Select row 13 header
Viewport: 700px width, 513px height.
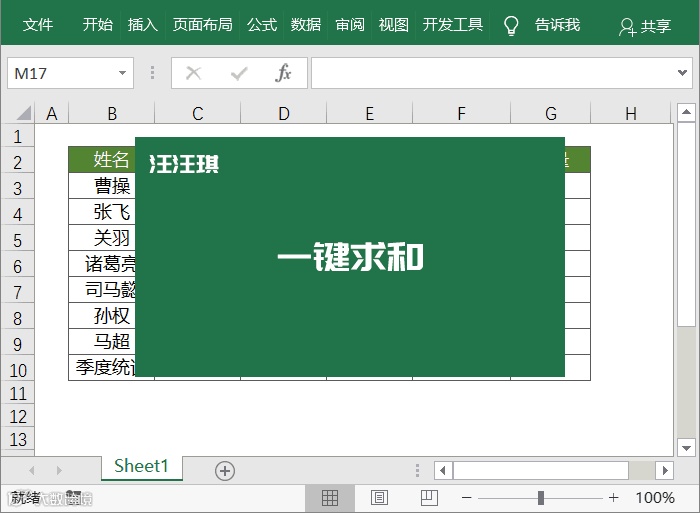(17, 440)
